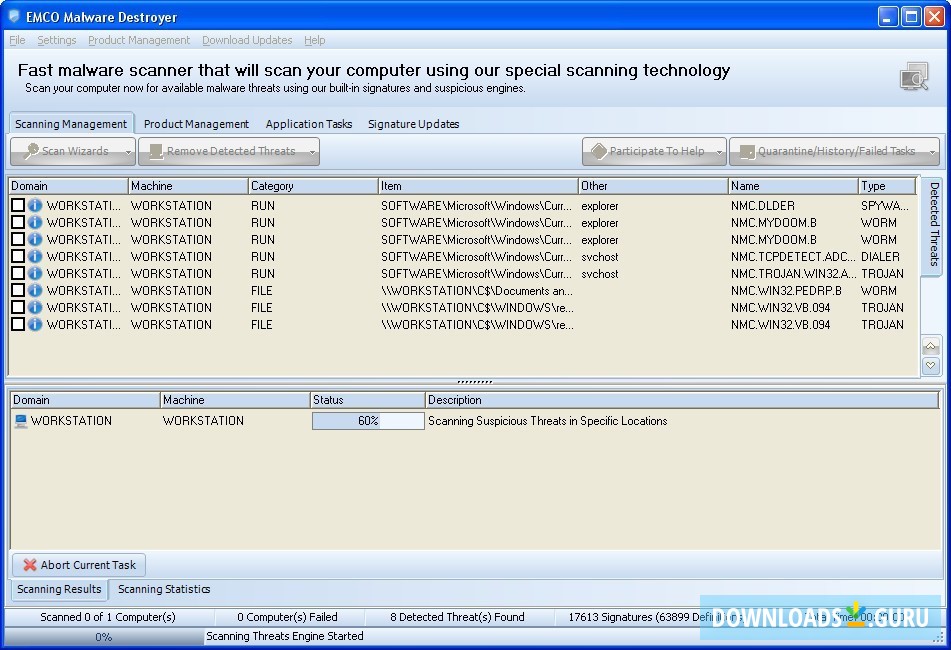951x650 pixels.
Task: Click 'Scanning Threats Engine Started' status message
Action: click(x=284, y=636)
